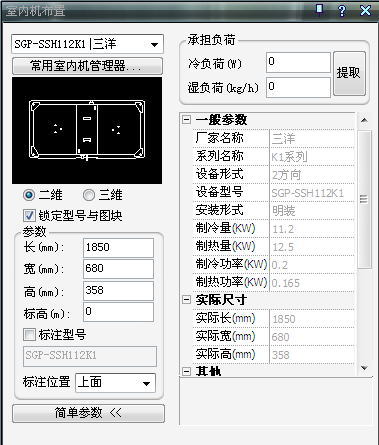Click the value 明装
The image size is (379, 445).
pyautogui.click(x=284, y=211)
